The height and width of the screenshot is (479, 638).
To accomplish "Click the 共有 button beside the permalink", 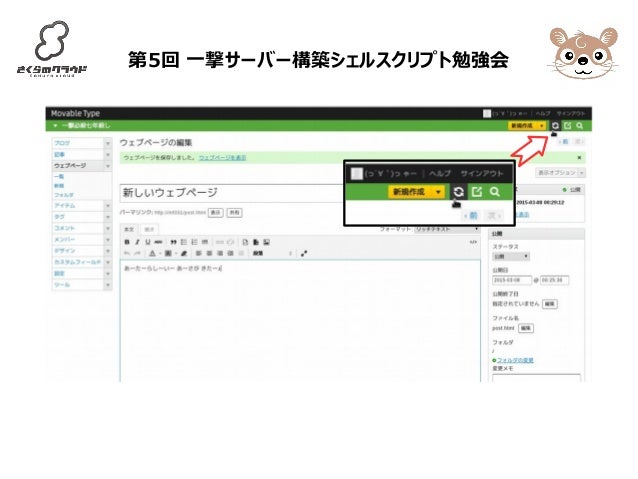I will (235, 213).
